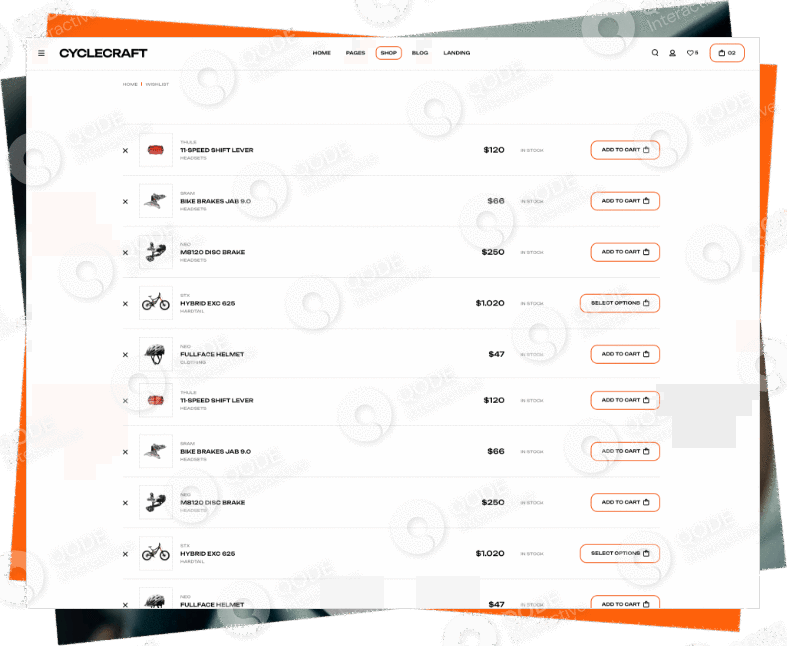
Task: Open the wishlist heart icon
Action: 692,53
